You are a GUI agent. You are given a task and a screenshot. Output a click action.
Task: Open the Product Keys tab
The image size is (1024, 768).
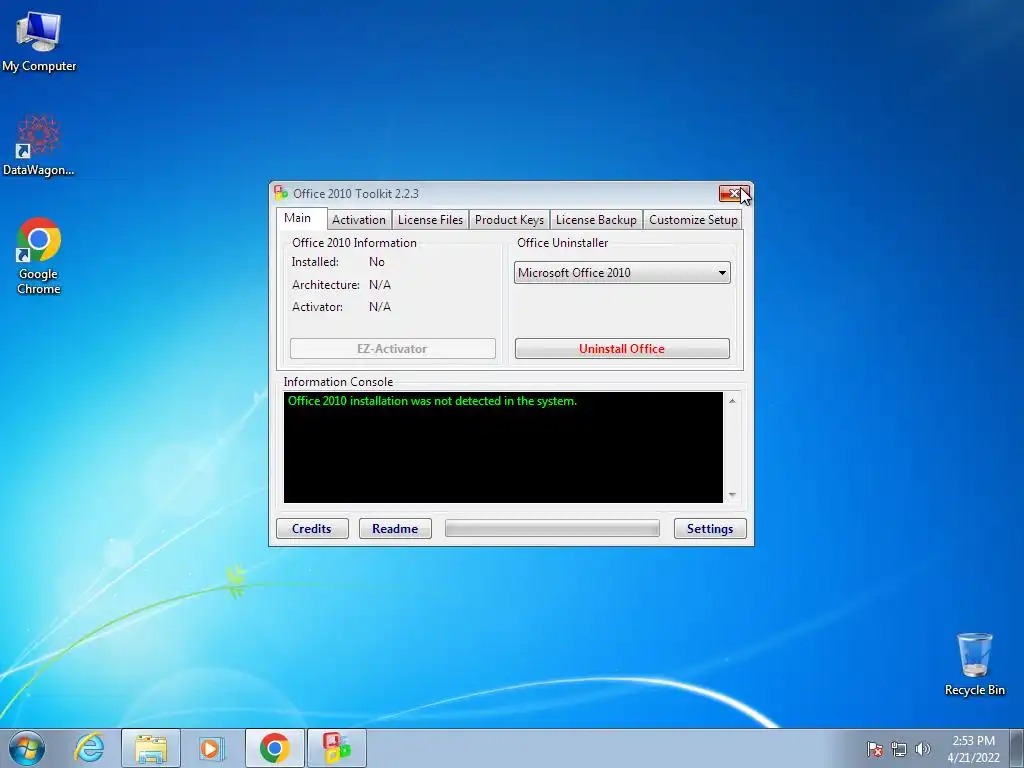point(509,220)
